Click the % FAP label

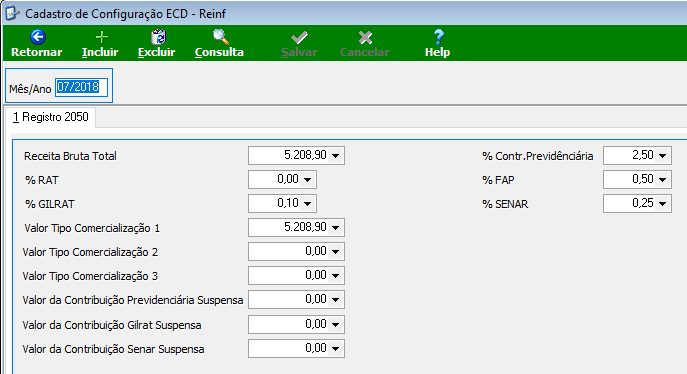pyautogui.click(x=498, y=180)
